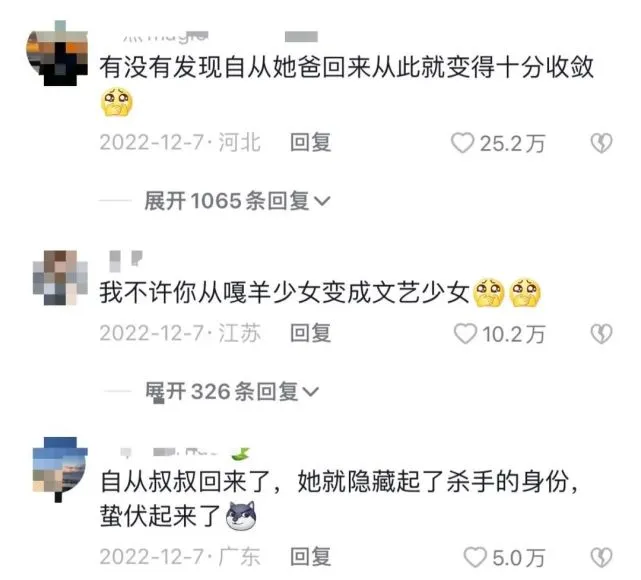641x580 pixels.
Task: Tap the broken heart on the Jiangsu comment
Action: point(601,334)
